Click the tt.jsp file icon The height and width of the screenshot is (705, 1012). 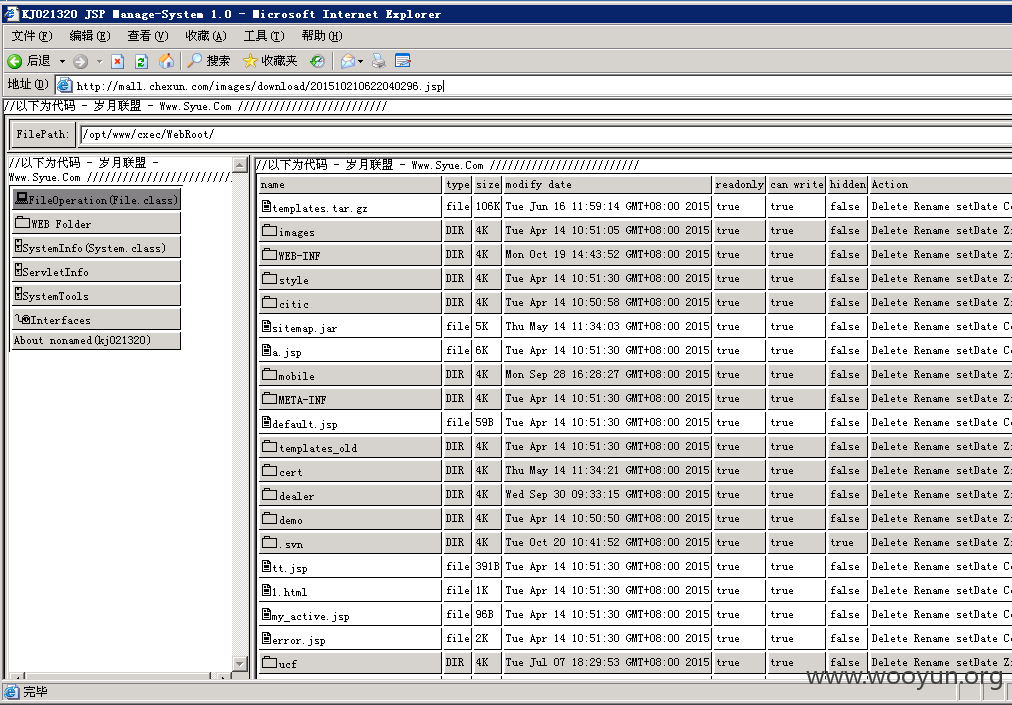pos(267,567)
